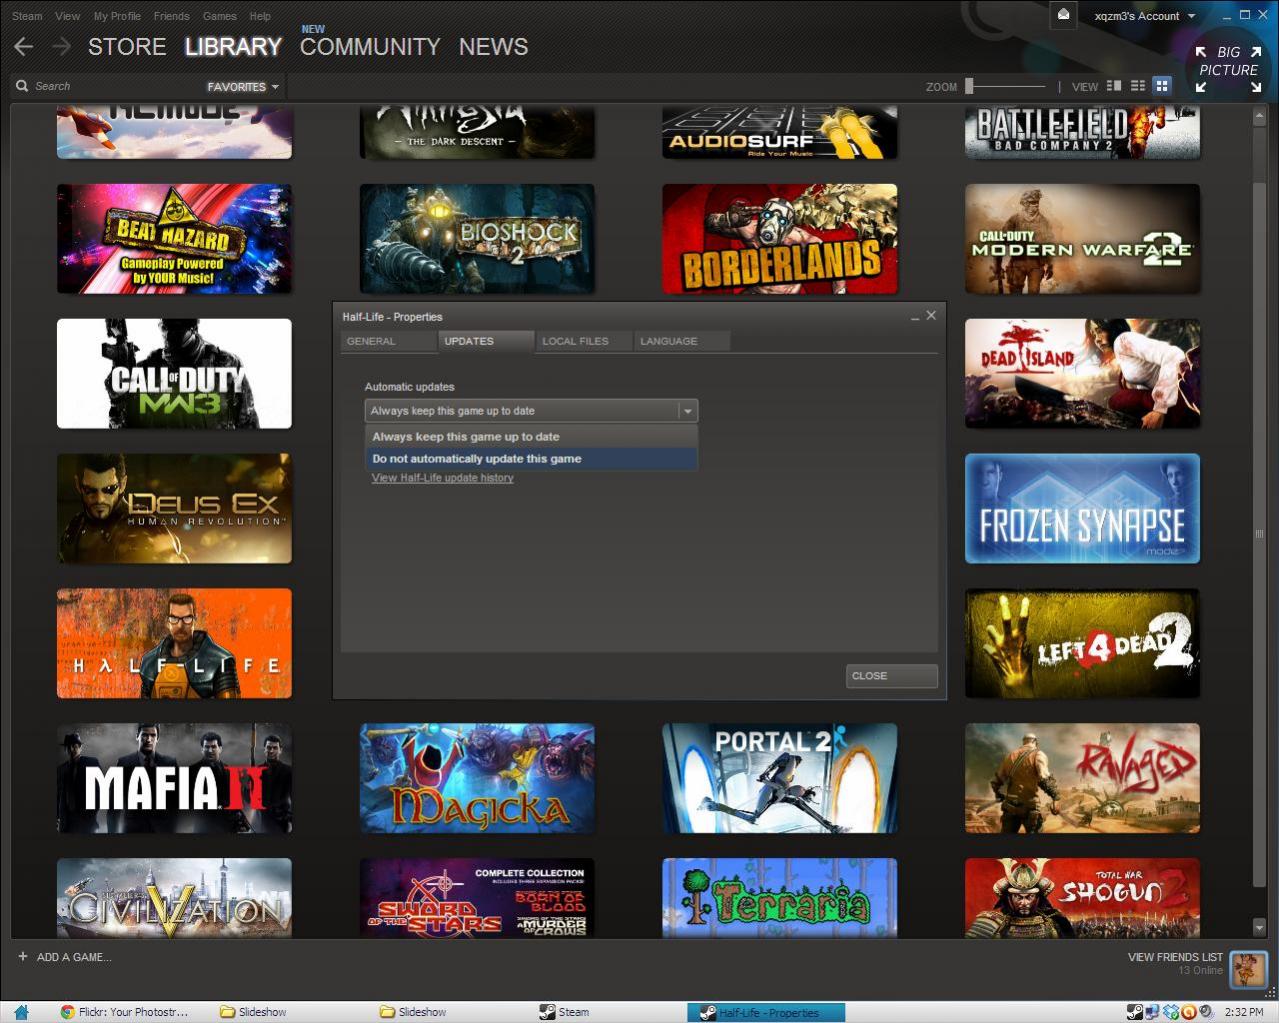1279x1023 pixels.
Task: Select the grid view layout icon
Action: pos(1162,86)
